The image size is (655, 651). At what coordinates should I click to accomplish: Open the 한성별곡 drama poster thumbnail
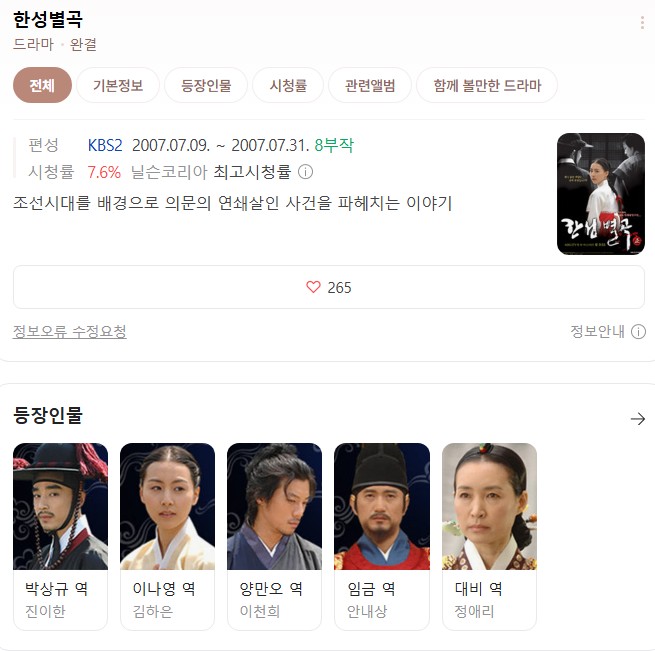[x=601, y=194]
